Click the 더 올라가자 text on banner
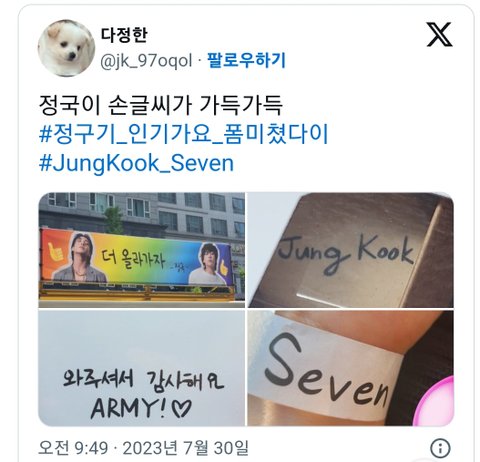Screen dimensions: 480x462 [x=133, y=259]
